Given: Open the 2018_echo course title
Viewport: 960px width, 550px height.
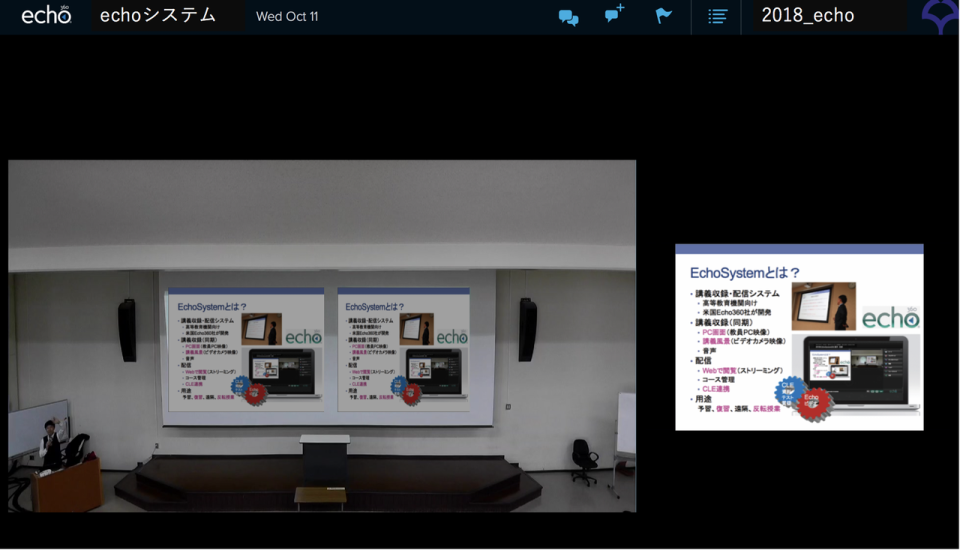Looking at the screenshot, I should coord(808,15).
